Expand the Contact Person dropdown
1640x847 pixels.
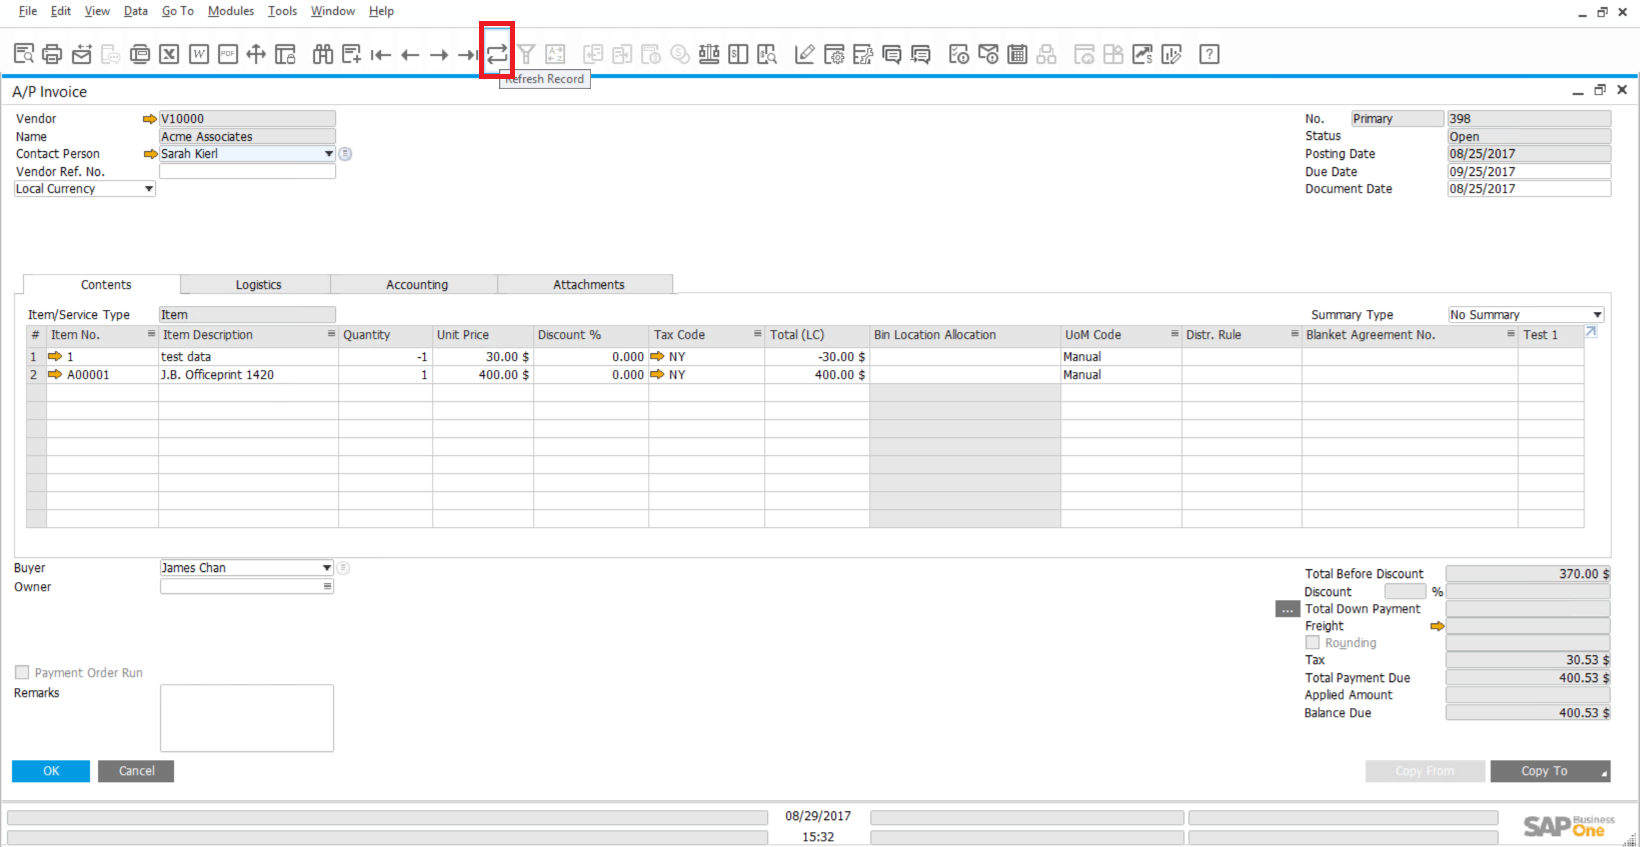(328, 154)
